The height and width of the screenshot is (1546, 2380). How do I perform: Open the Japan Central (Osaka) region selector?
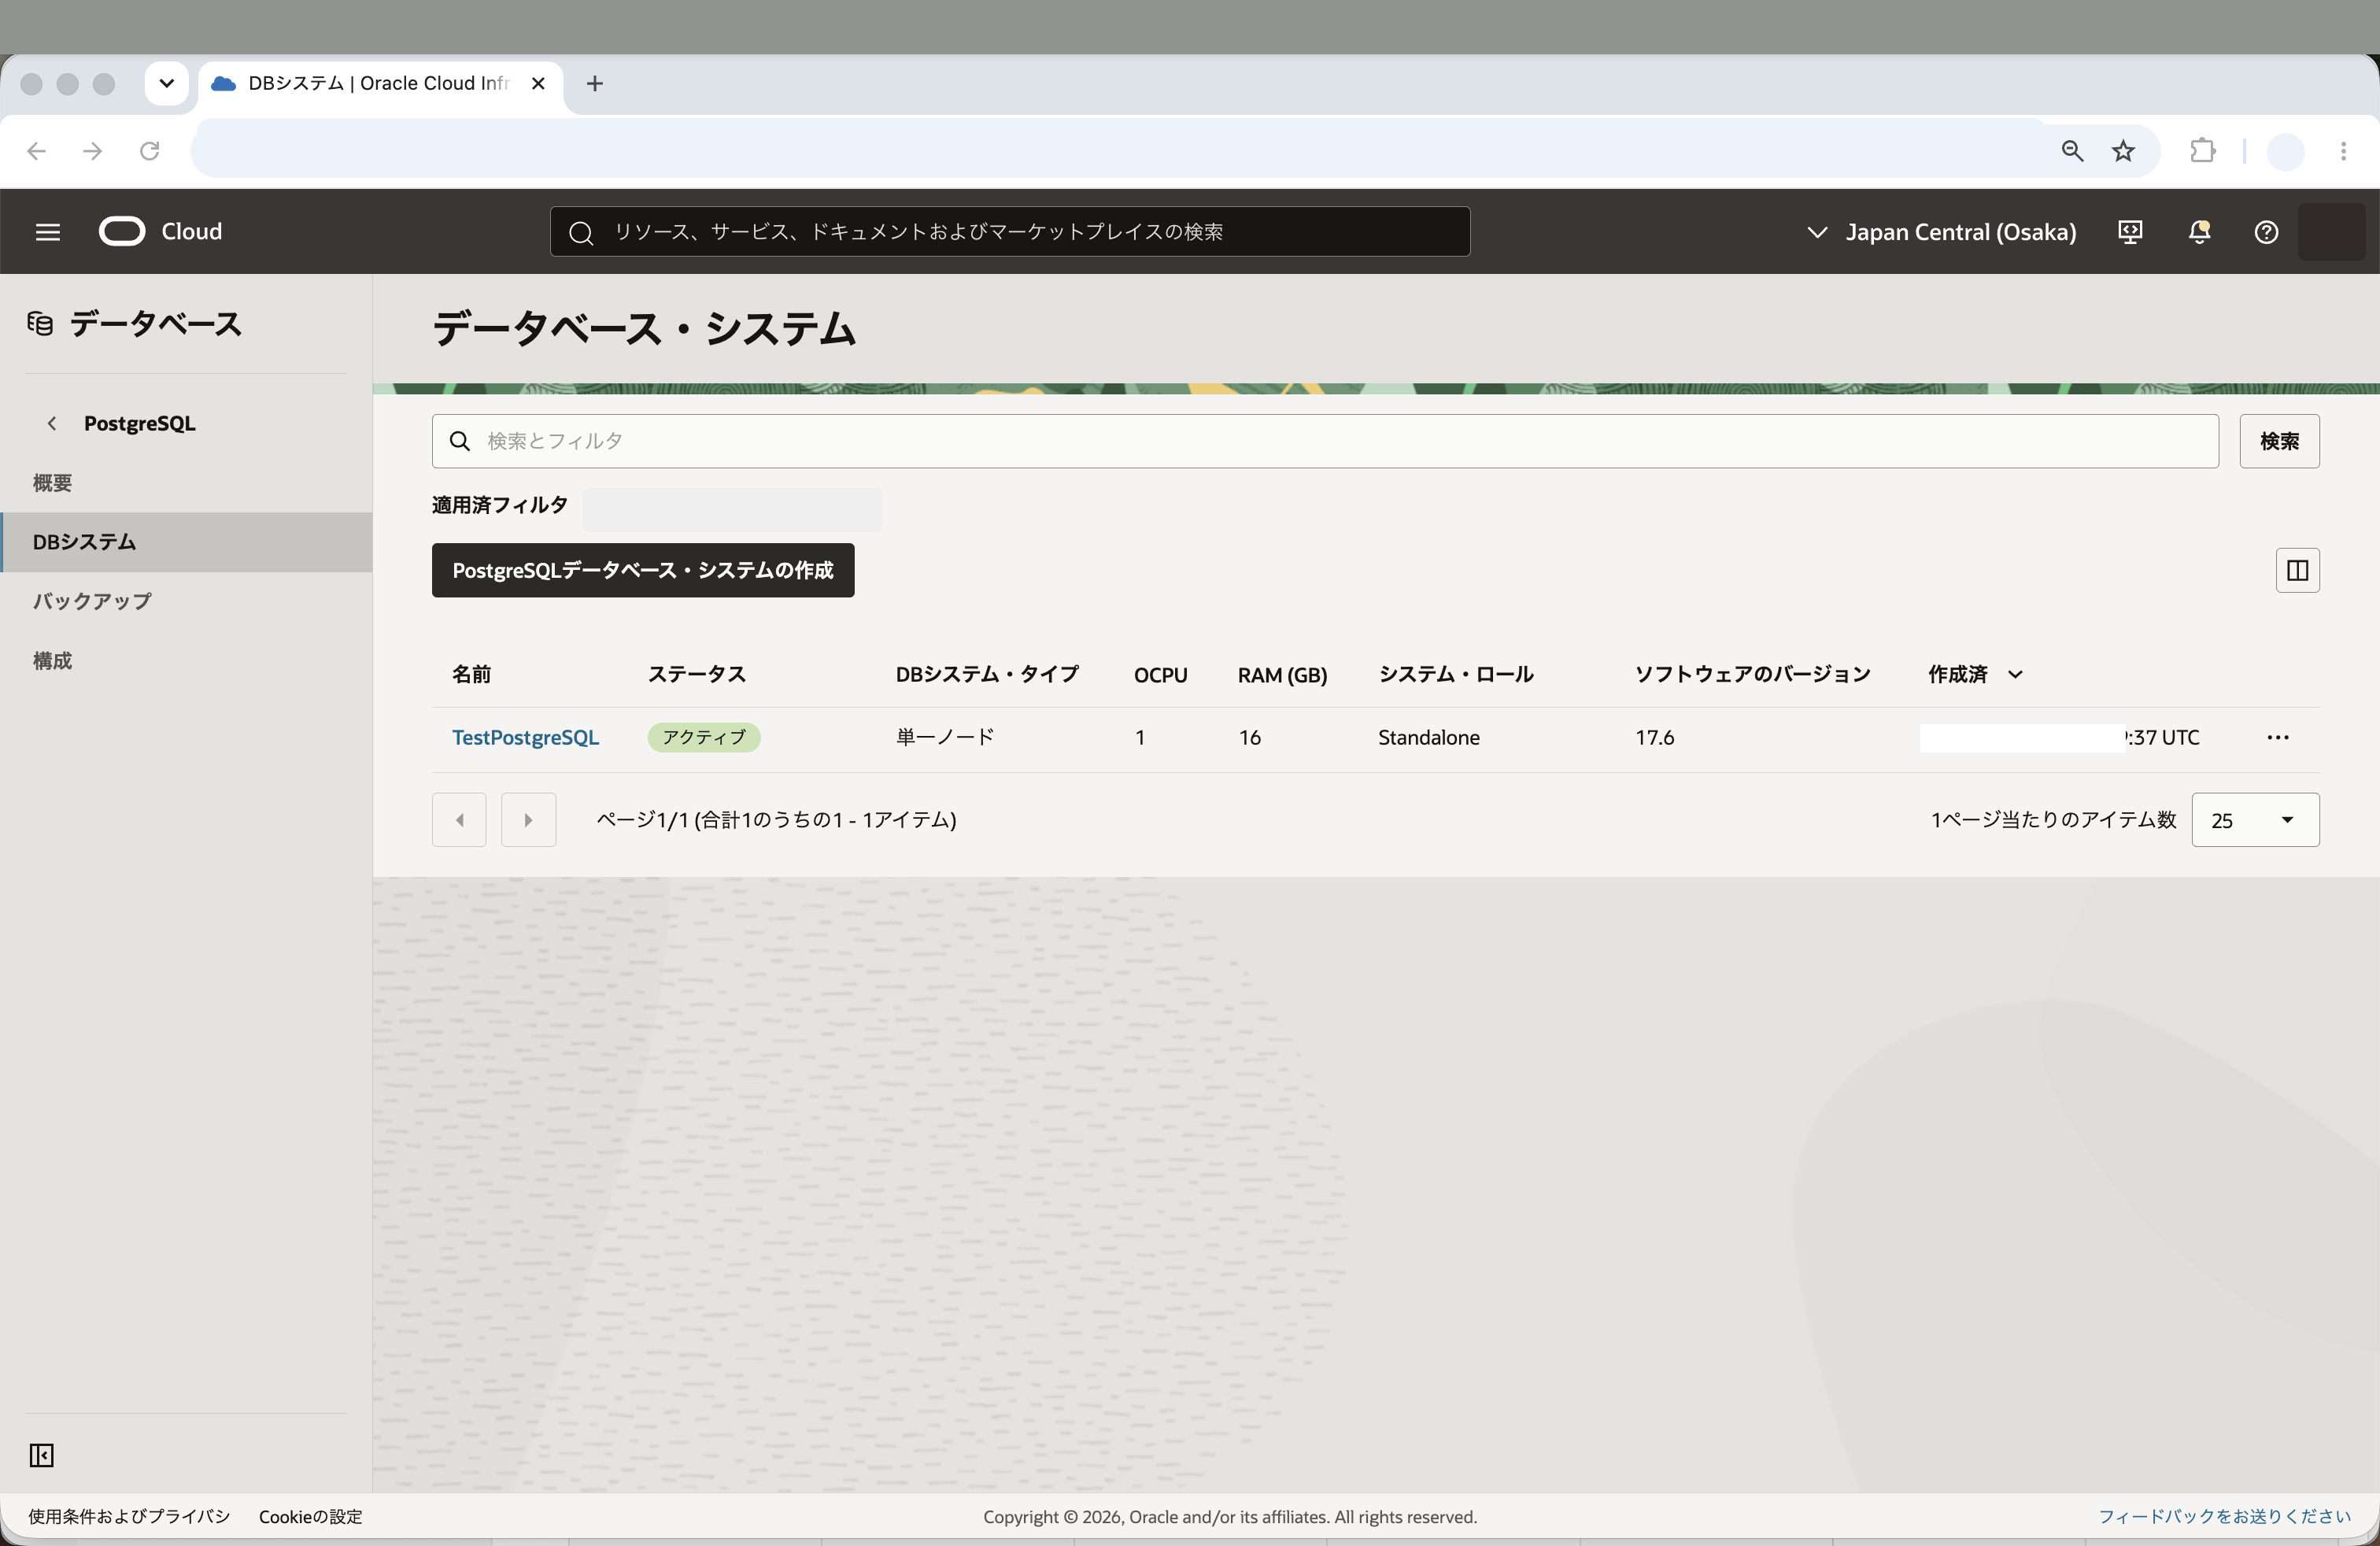pos(1941,232)
